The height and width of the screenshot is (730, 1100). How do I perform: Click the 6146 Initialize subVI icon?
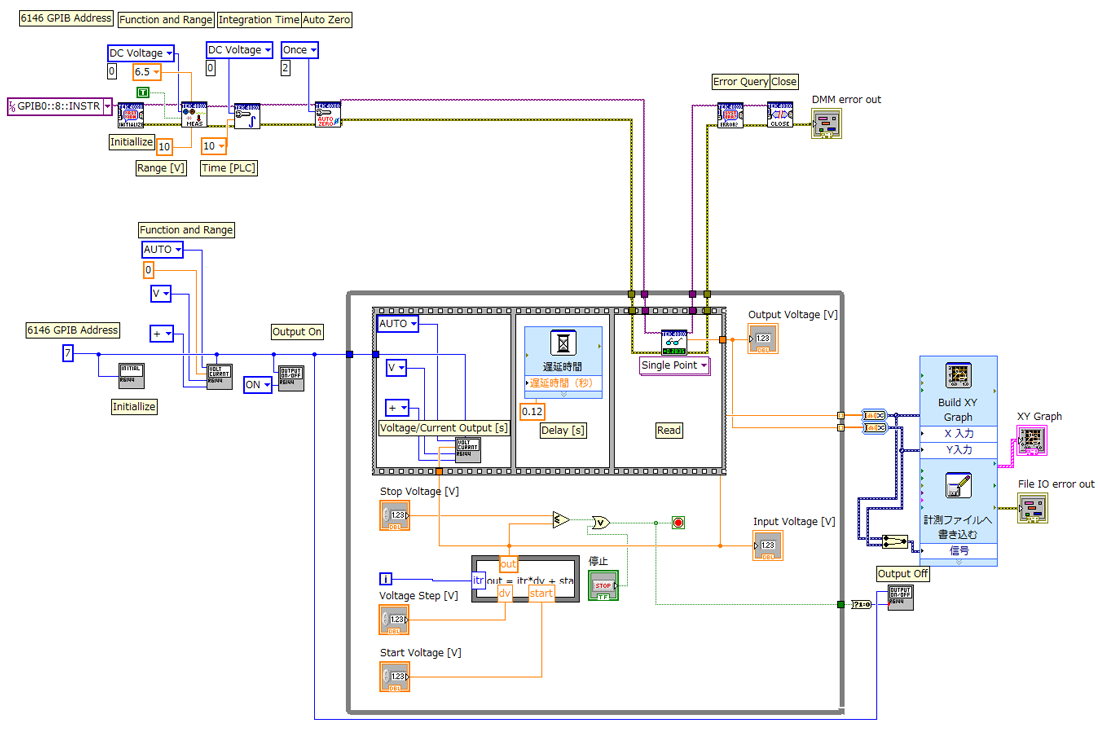(x=131, y=376)
